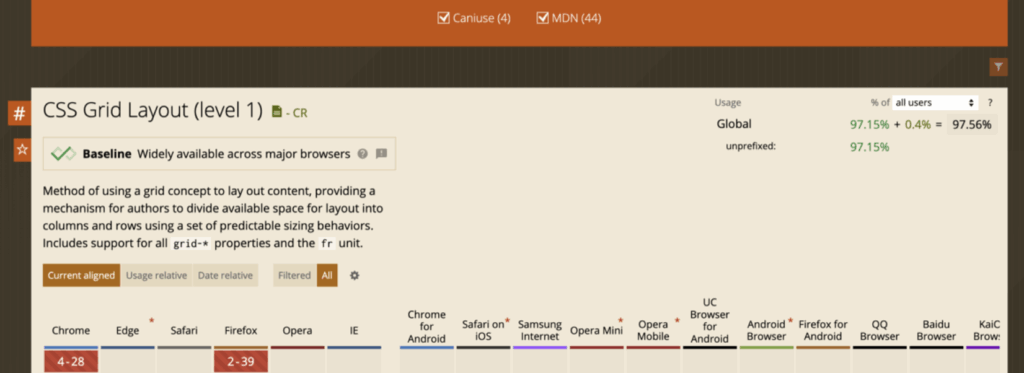Click the unprefixed 97.15% value

click(x=869, y=147)
